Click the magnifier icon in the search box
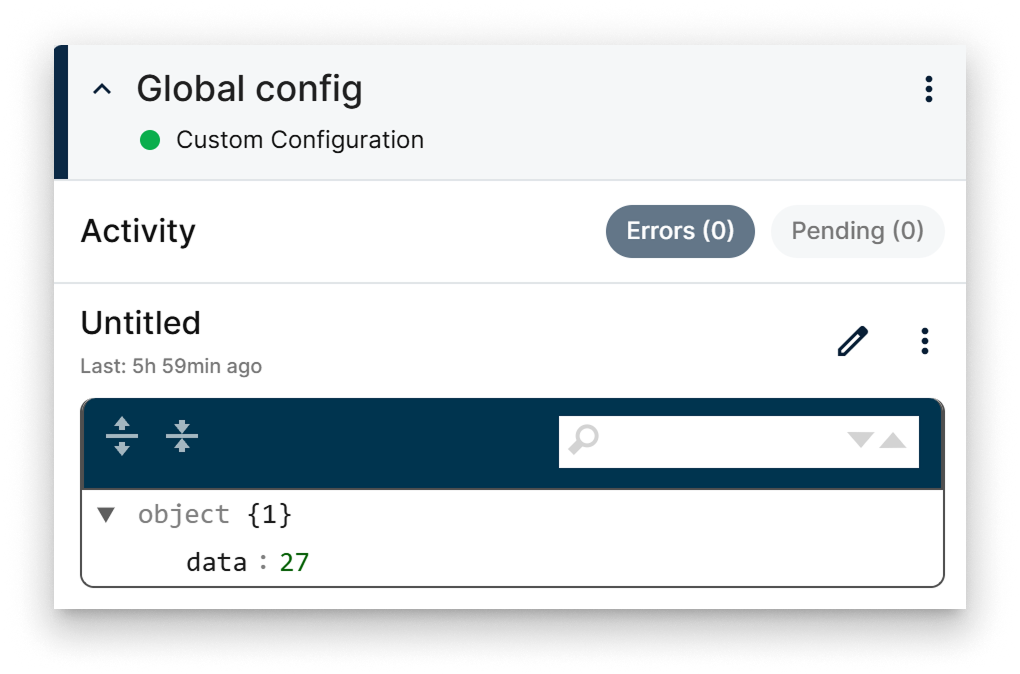 tap(583, 440)
